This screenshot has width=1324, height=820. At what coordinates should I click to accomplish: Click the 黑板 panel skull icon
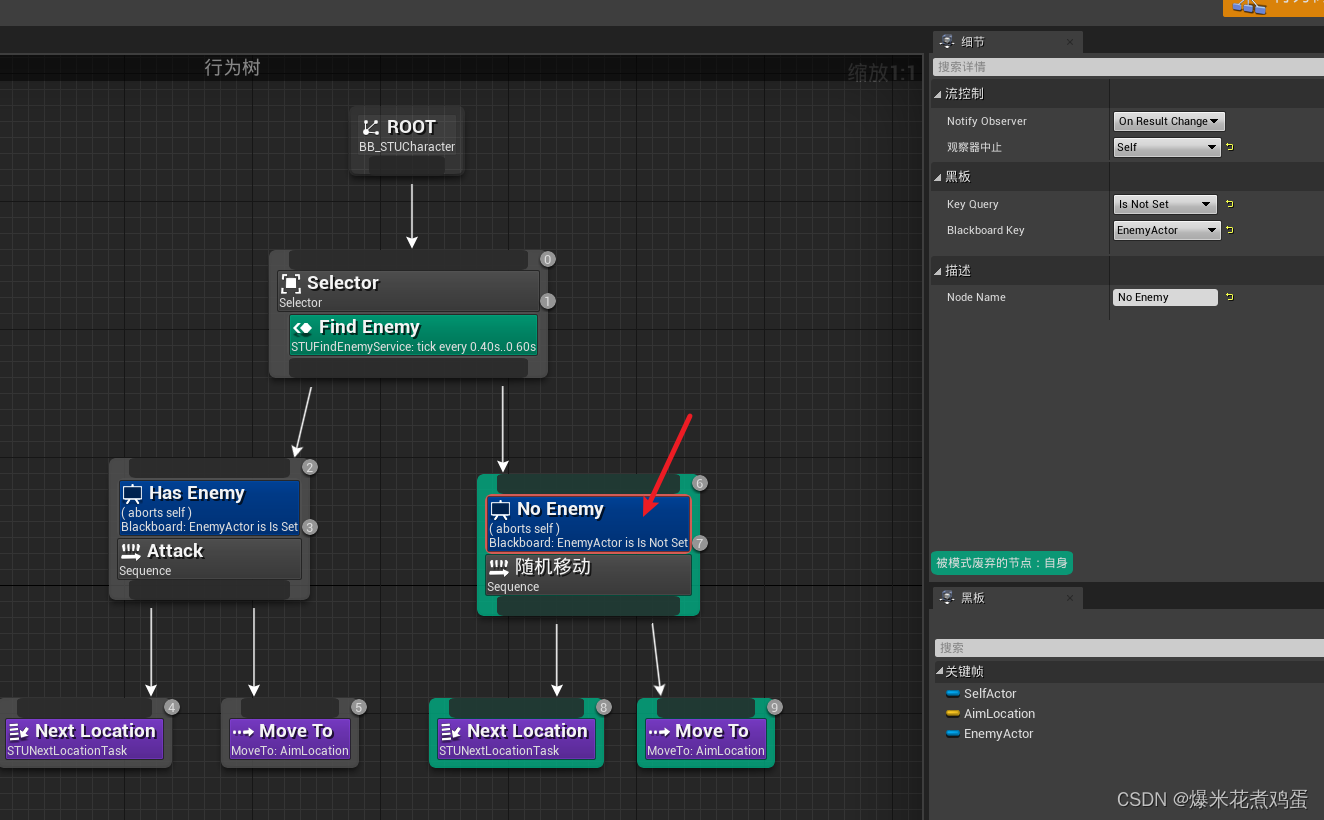pos(947,598)
